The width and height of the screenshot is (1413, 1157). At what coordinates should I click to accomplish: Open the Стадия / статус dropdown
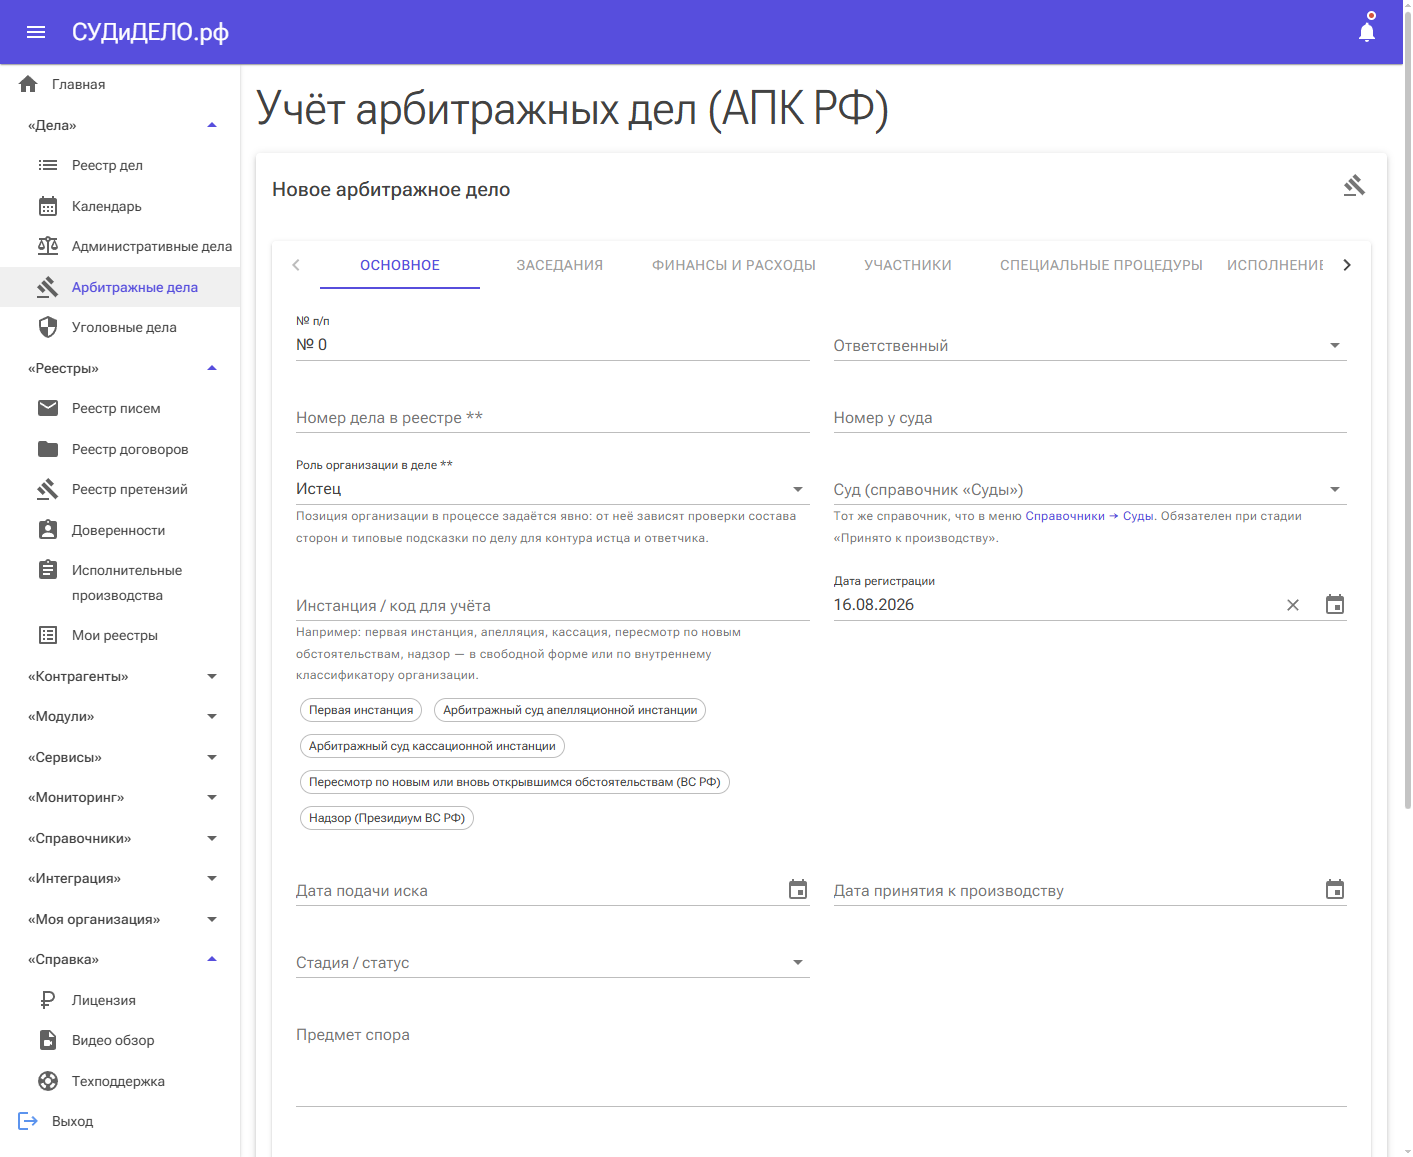pyautogui.click(x=552, y=962)
